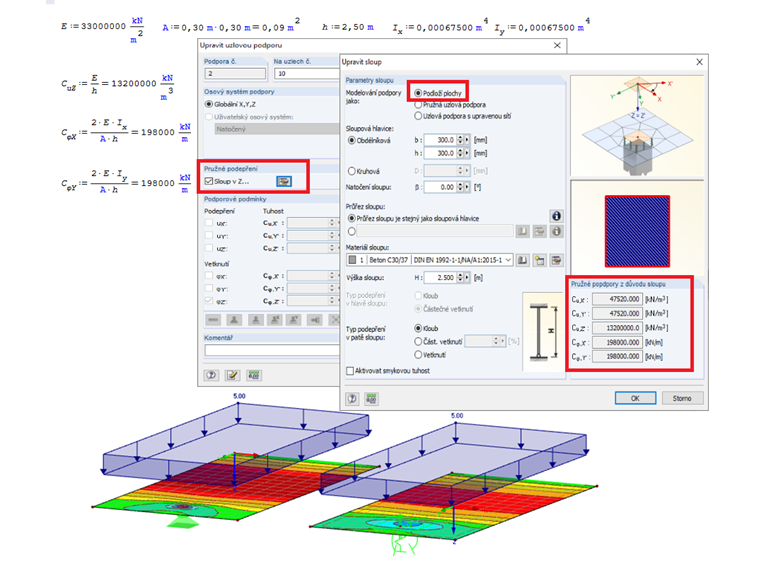Select cross-section same as column head option

[352, 219]
